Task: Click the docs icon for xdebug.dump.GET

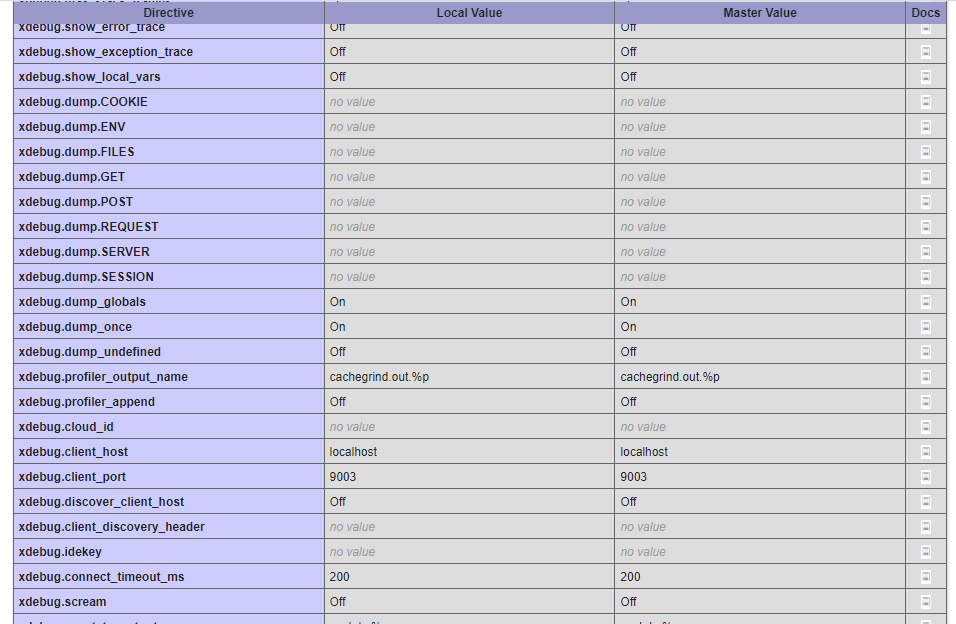Action: pyautogui.click(x=925, y=176)
